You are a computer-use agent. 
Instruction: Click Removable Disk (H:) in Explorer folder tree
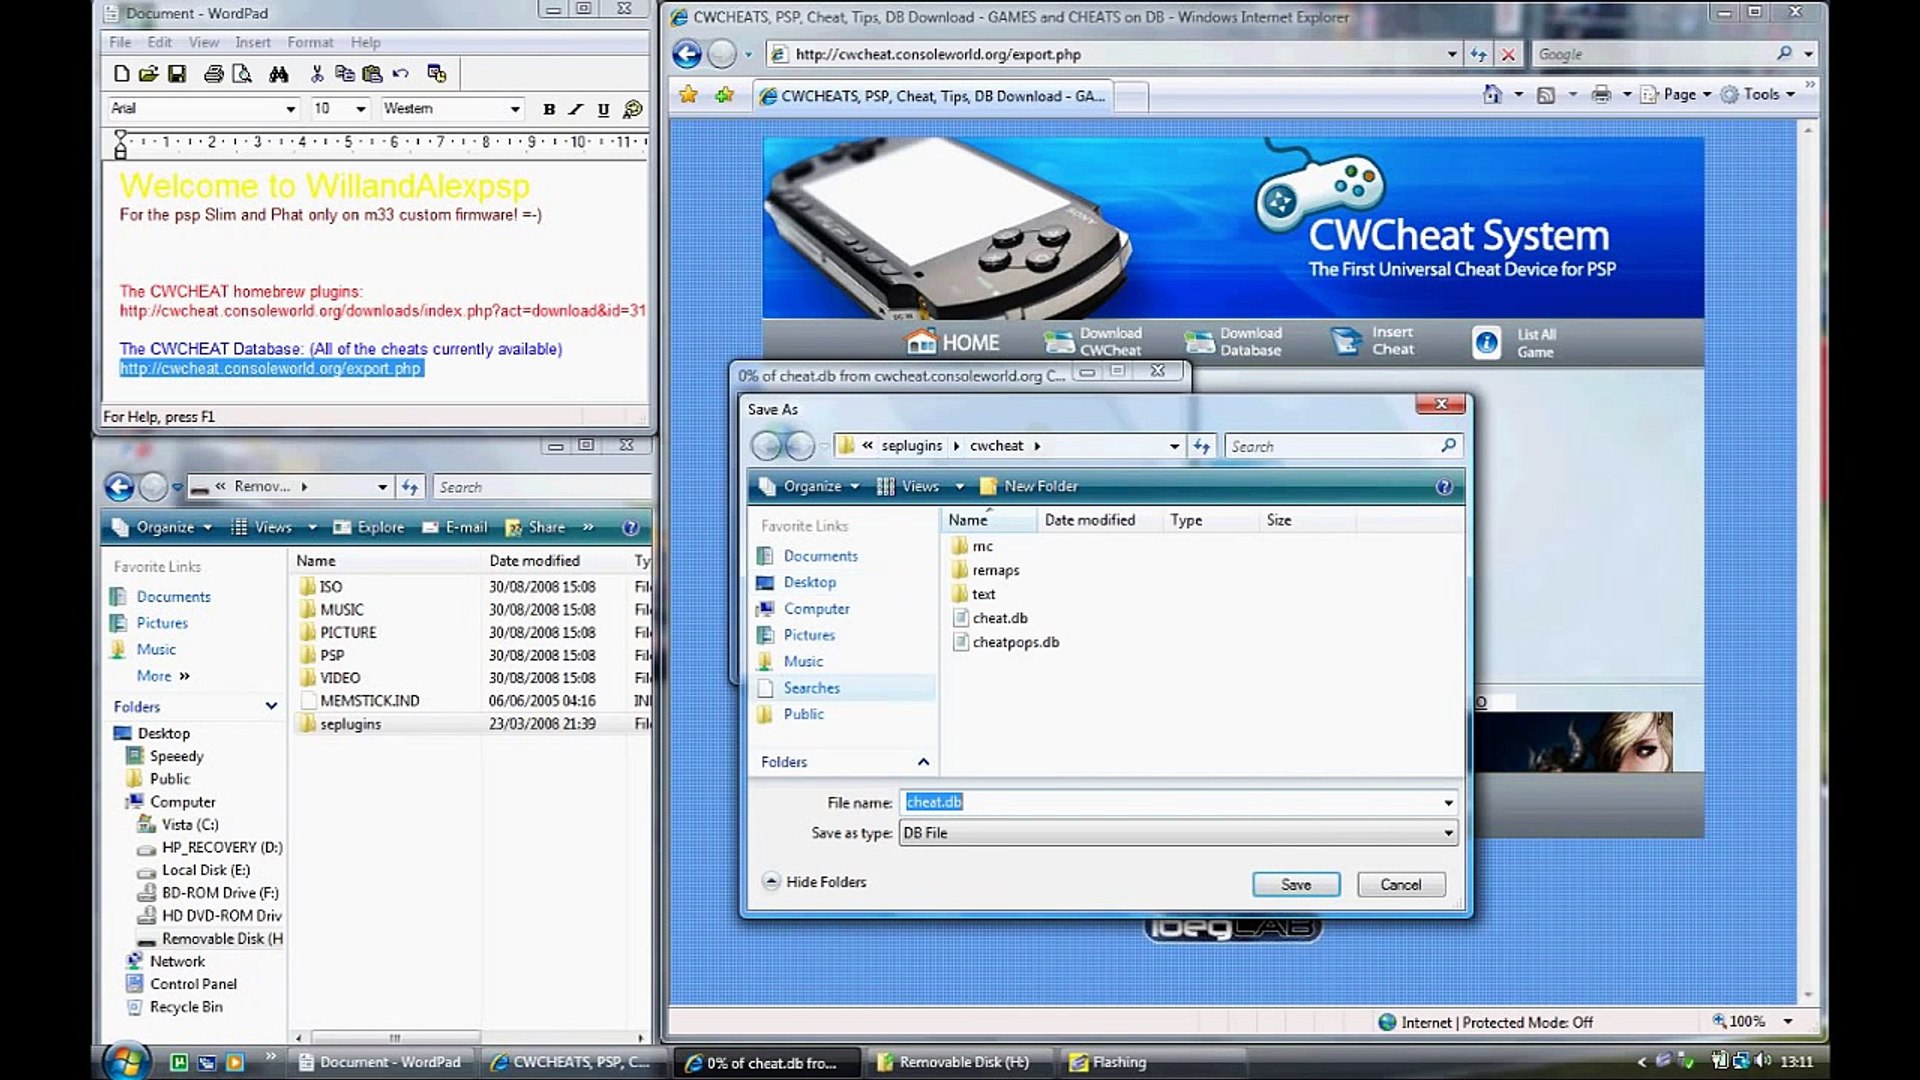210,939
